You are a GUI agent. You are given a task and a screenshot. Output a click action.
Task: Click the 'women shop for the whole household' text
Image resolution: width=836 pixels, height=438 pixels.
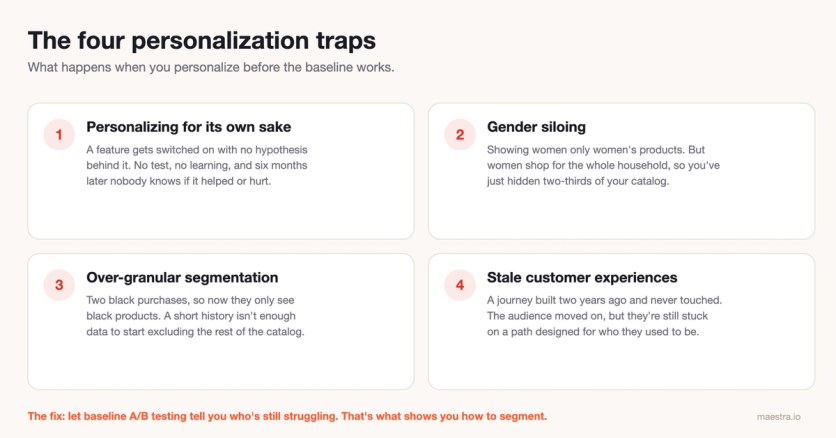click(x=603, y=165)
